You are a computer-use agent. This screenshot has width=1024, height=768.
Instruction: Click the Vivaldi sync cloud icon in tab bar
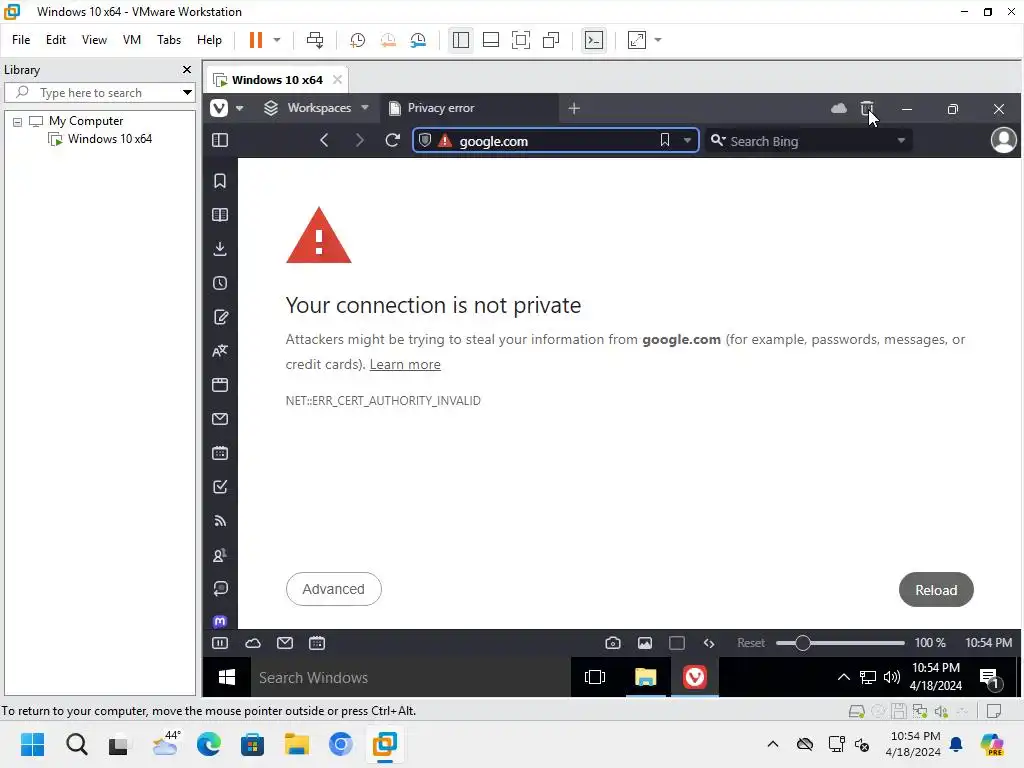(839, 108)
